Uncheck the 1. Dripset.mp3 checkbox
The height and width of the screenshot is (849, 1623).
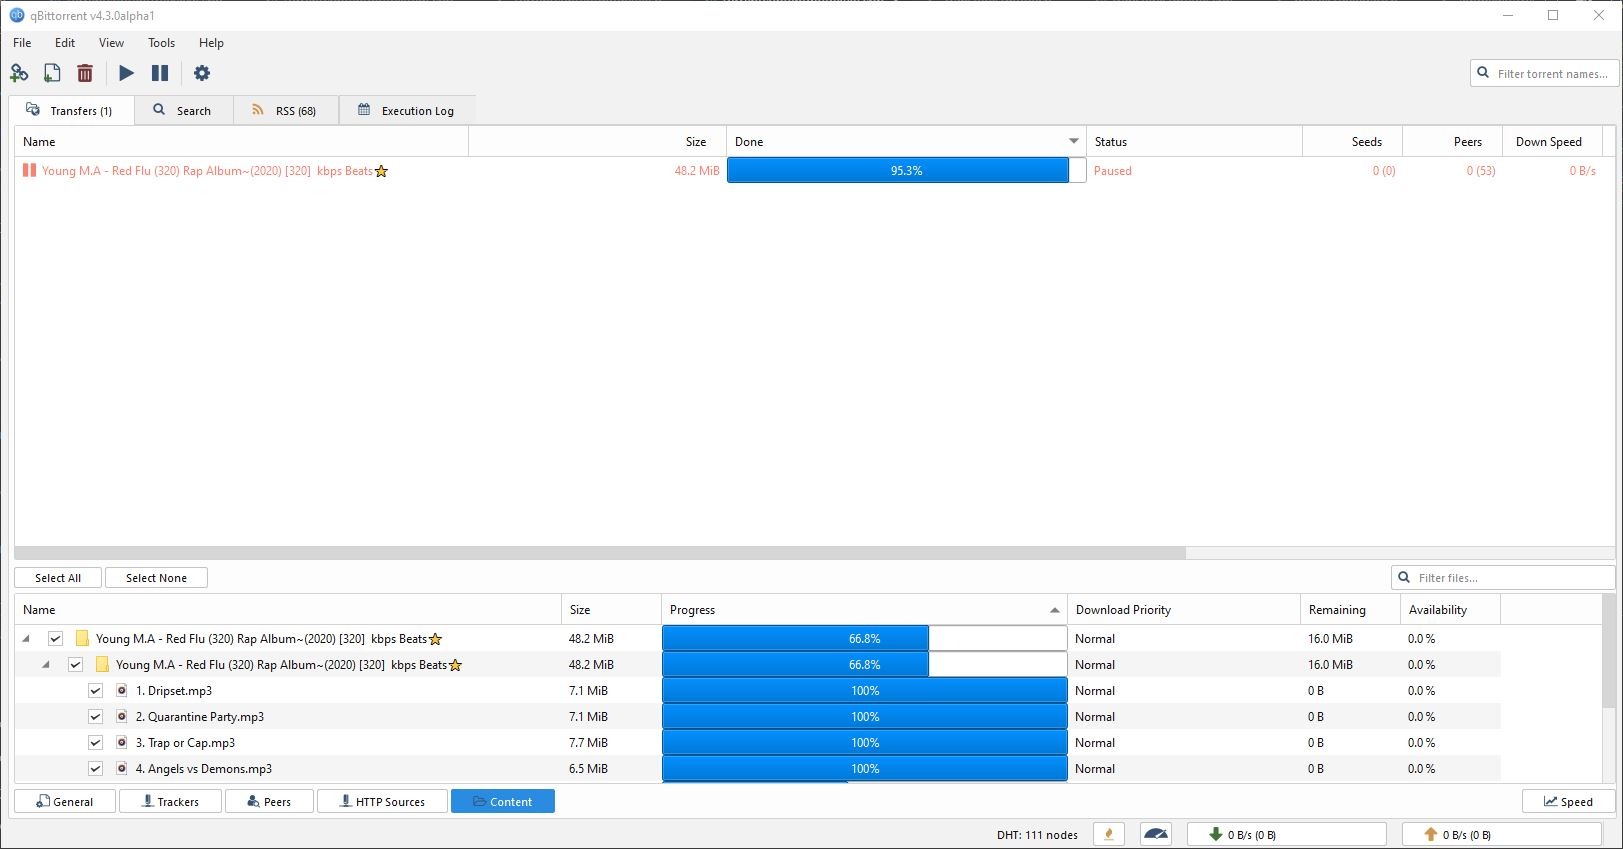(x=95, y=691)
